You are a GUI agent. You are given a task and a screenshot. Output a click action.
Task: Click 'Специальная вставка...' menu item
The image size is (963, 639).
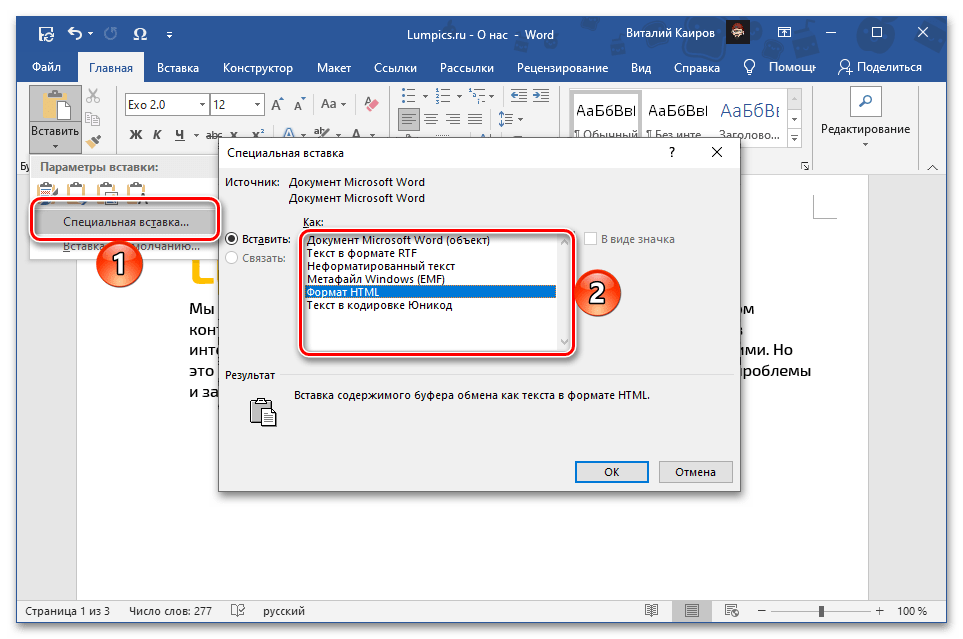[125, 221]
